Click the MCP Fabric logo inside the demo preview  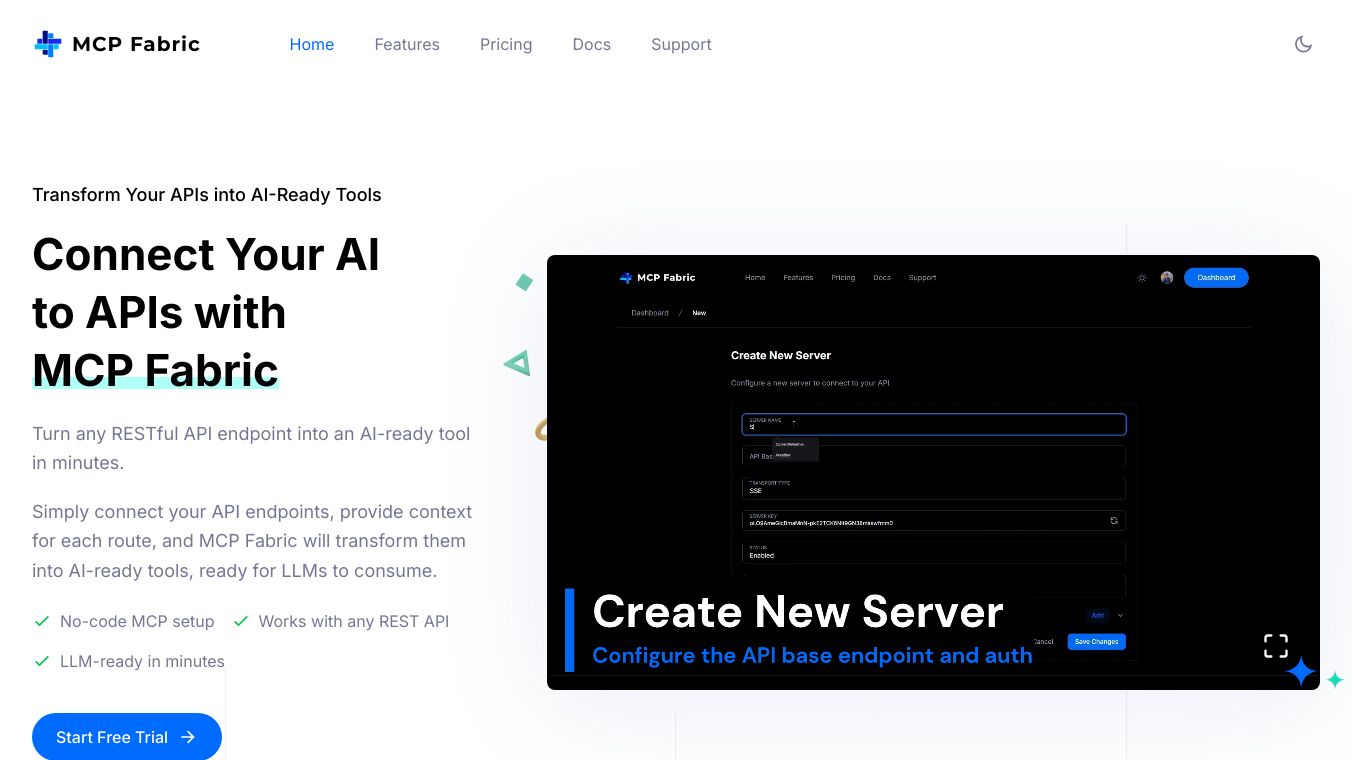point(658,278)
